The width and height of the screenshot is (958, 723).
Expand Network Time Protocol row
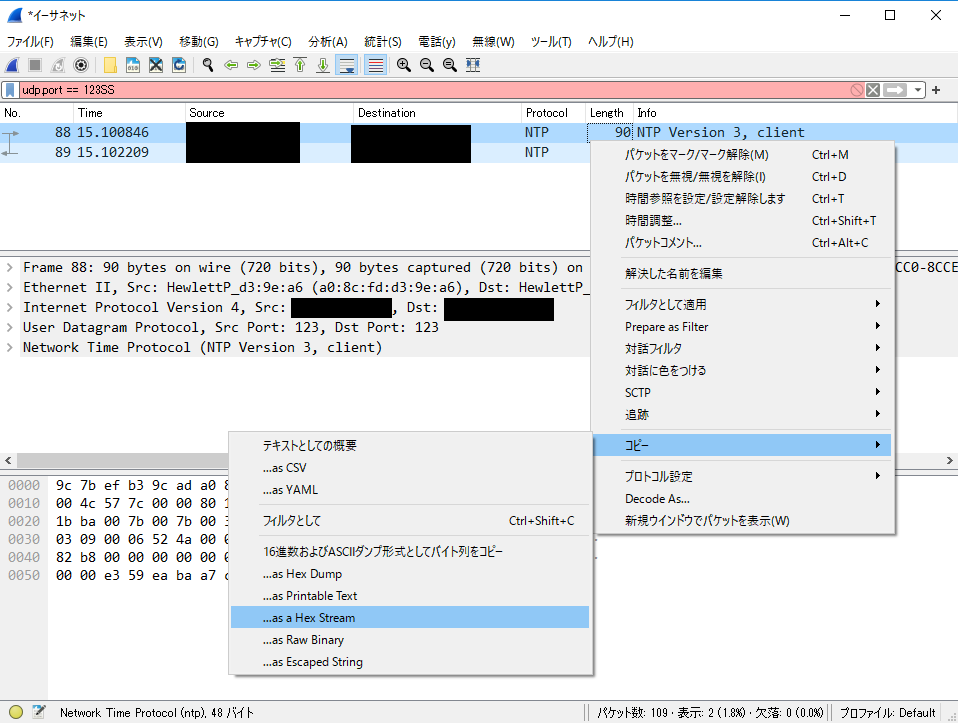(x=10, y=347)
